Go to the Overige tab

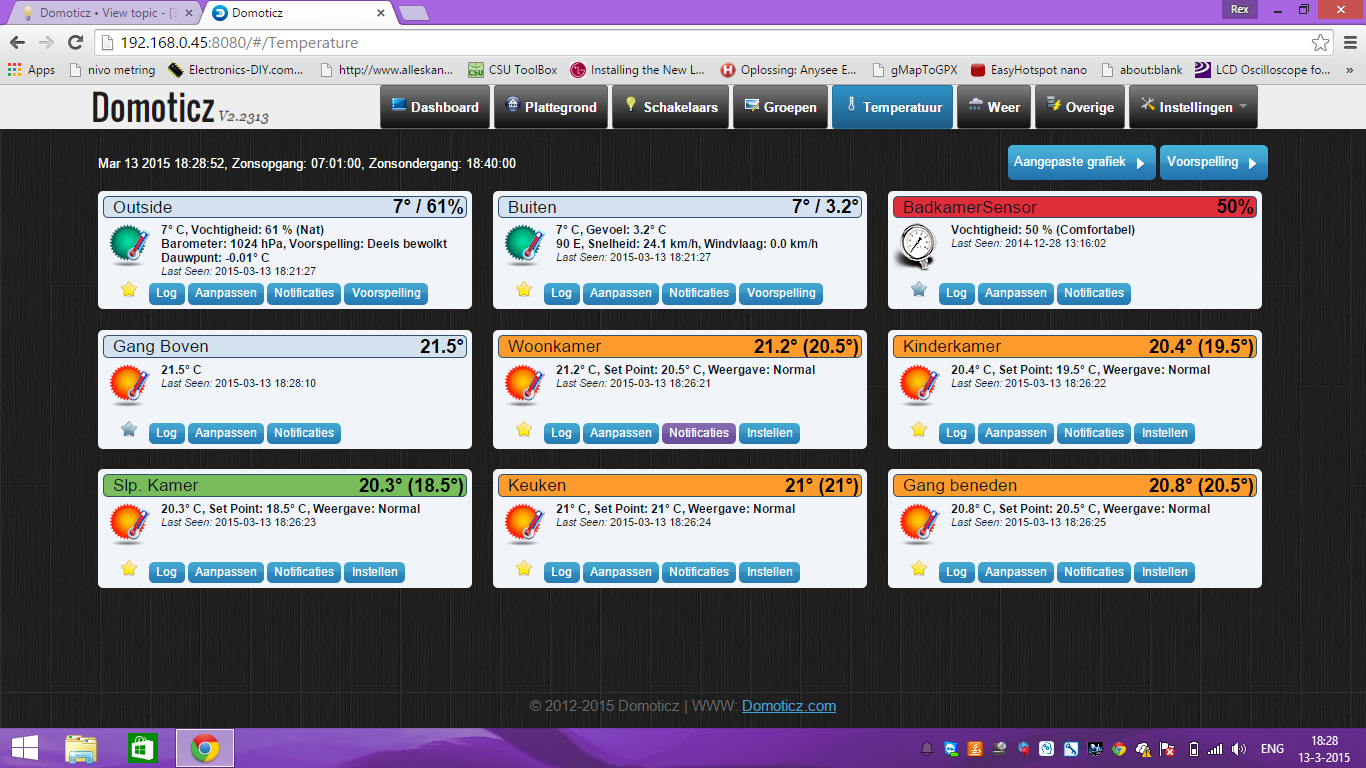1080,107
